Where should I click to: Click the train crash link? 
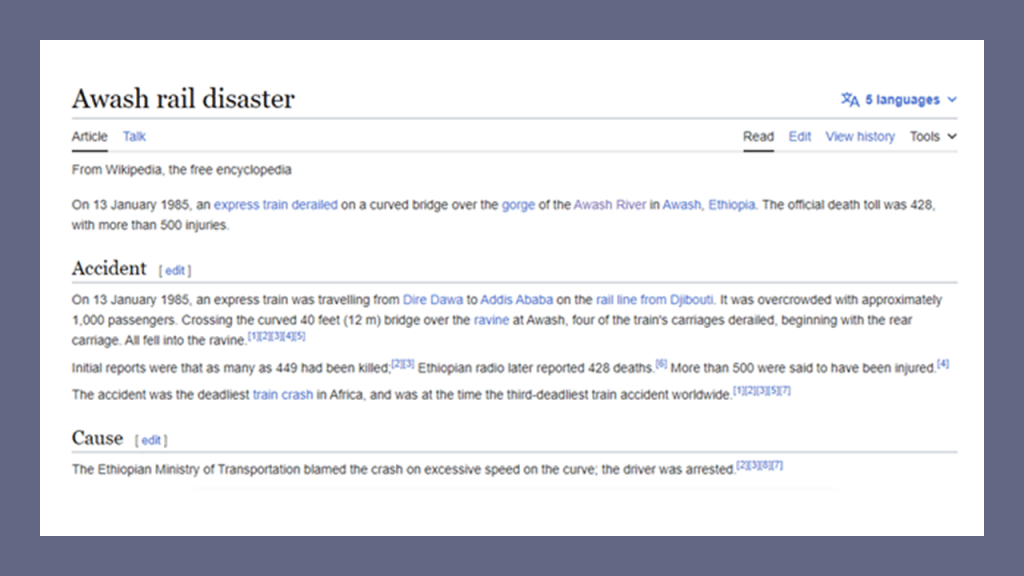(x=282, y=395)
